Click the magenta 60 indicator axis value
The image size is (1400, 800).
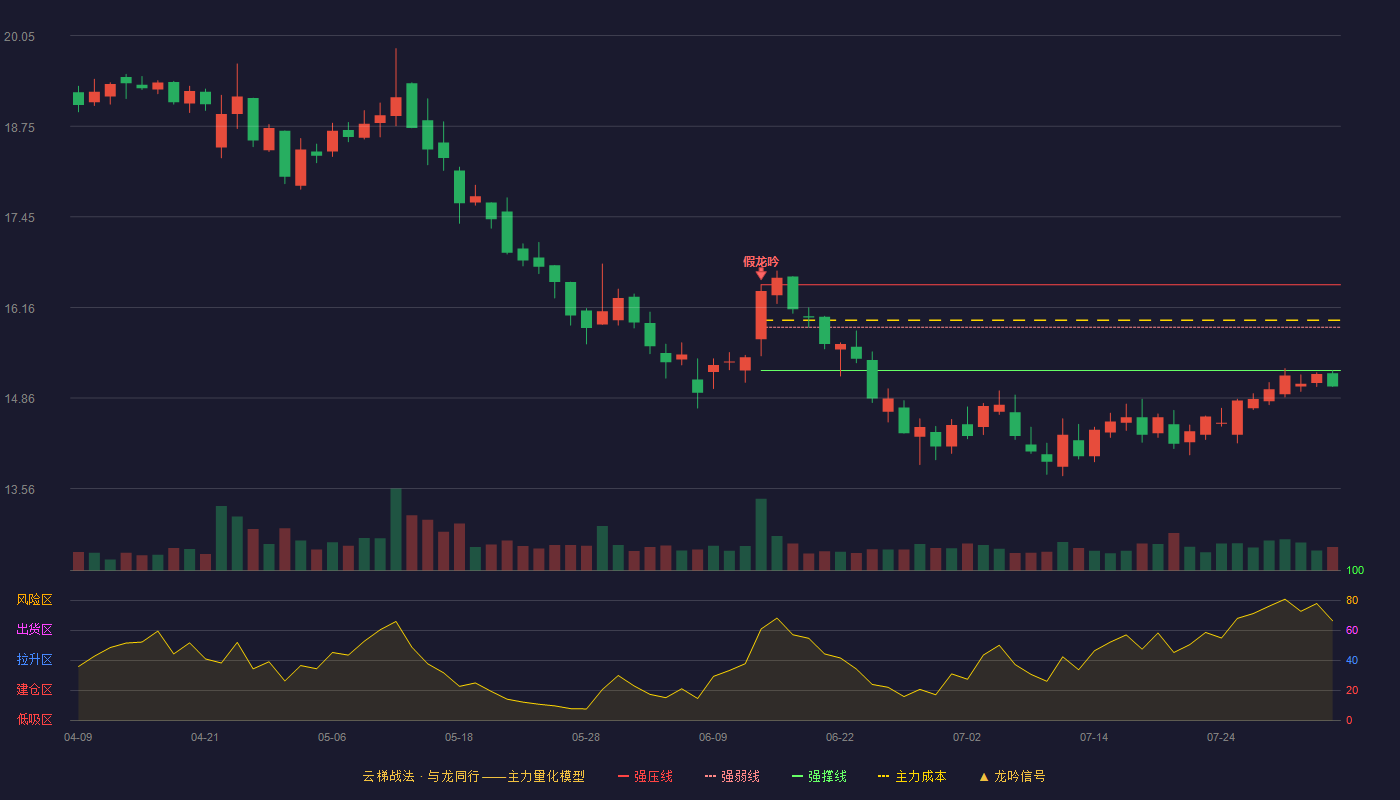pyautogui.click(x=1352, y=630)
